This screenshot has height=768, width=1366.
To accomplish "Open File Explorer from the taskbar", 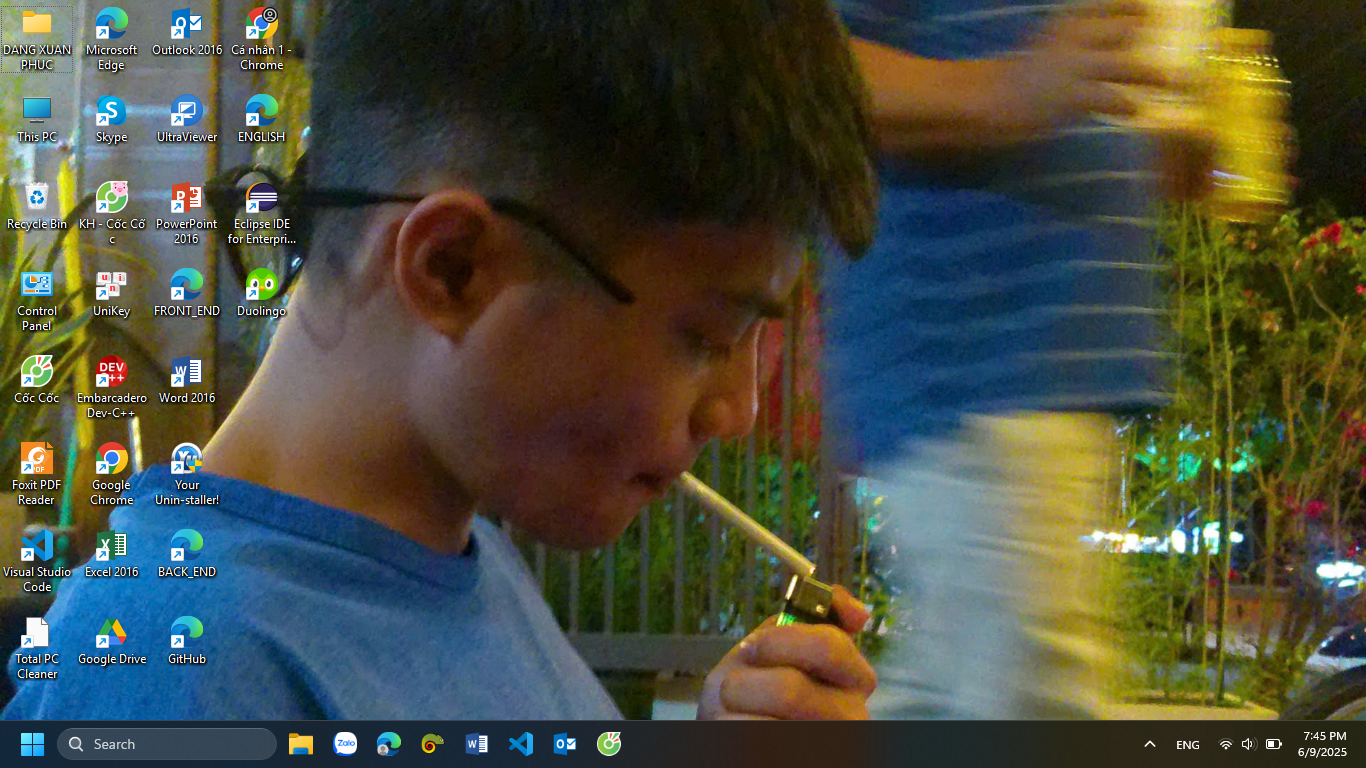I will point(301,744).
